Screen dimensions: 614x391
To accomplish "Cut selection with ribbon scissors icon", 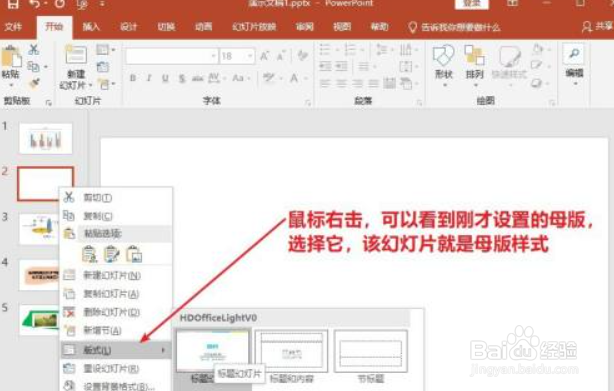I will coord(34,49).
